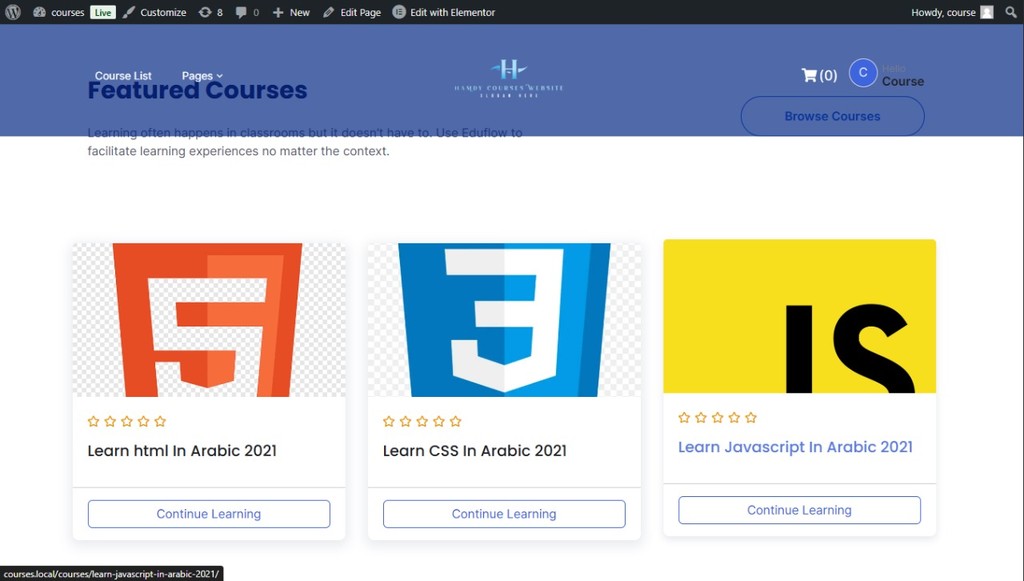Click the paintbrush Customize icon

(x=129, y=12)
